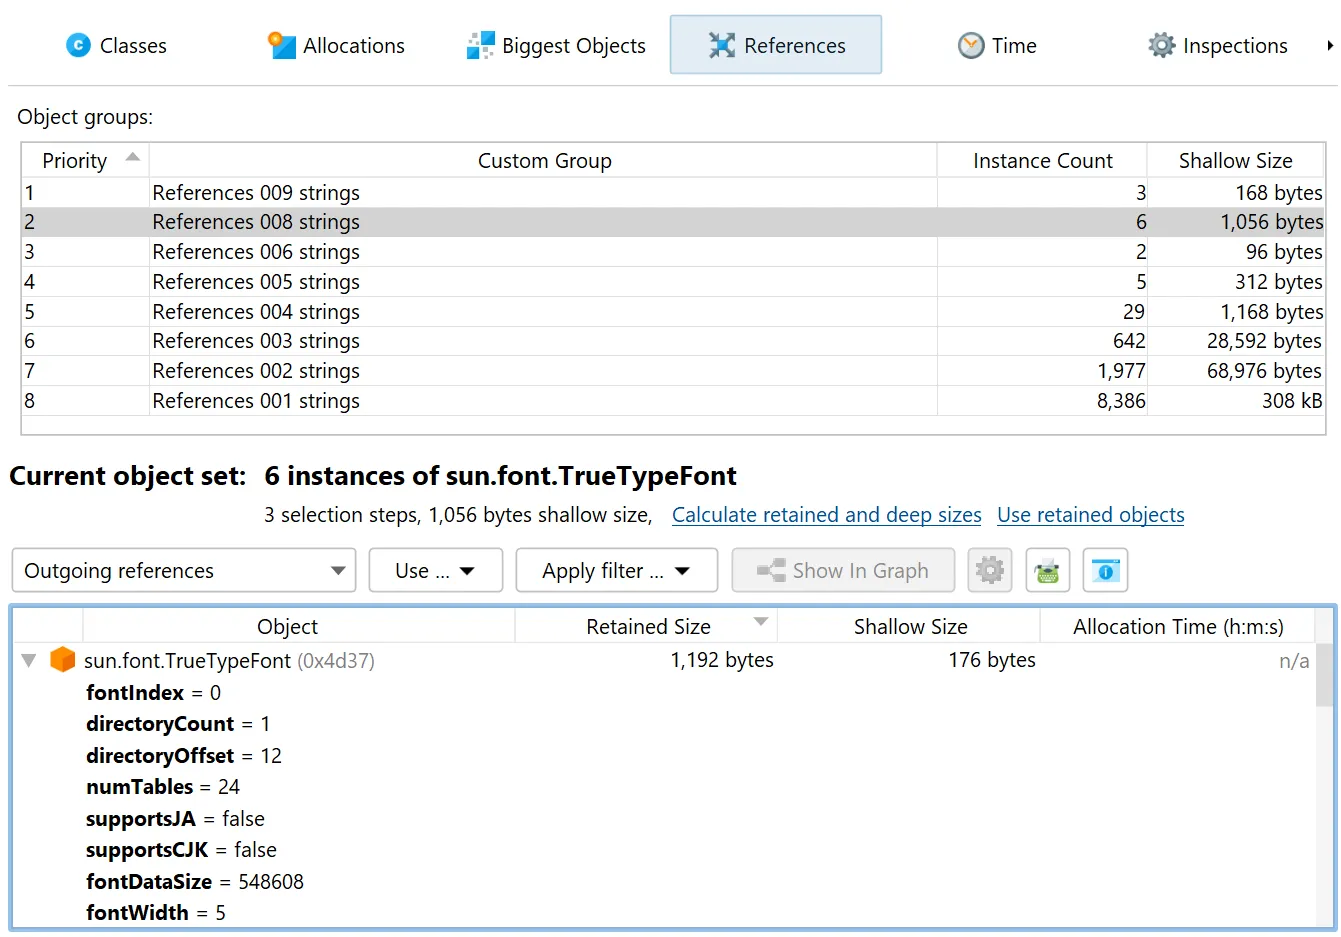Viewport: 1341px width, 937px height.
Task: Click Use retained objects link
Action: [x=1090, y=515]
